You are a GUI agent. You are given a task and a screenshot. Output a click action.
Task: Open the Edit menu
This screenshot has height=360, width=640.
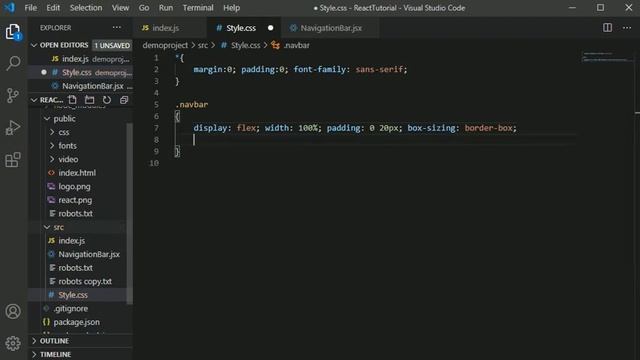53,8
